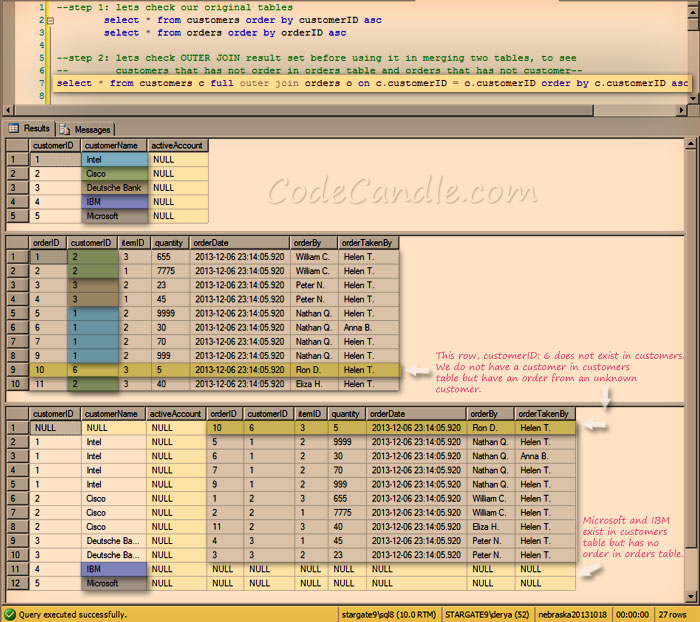700x622 pixels.
Task: Click the Messages tab document icon
Action: [65, 129]
